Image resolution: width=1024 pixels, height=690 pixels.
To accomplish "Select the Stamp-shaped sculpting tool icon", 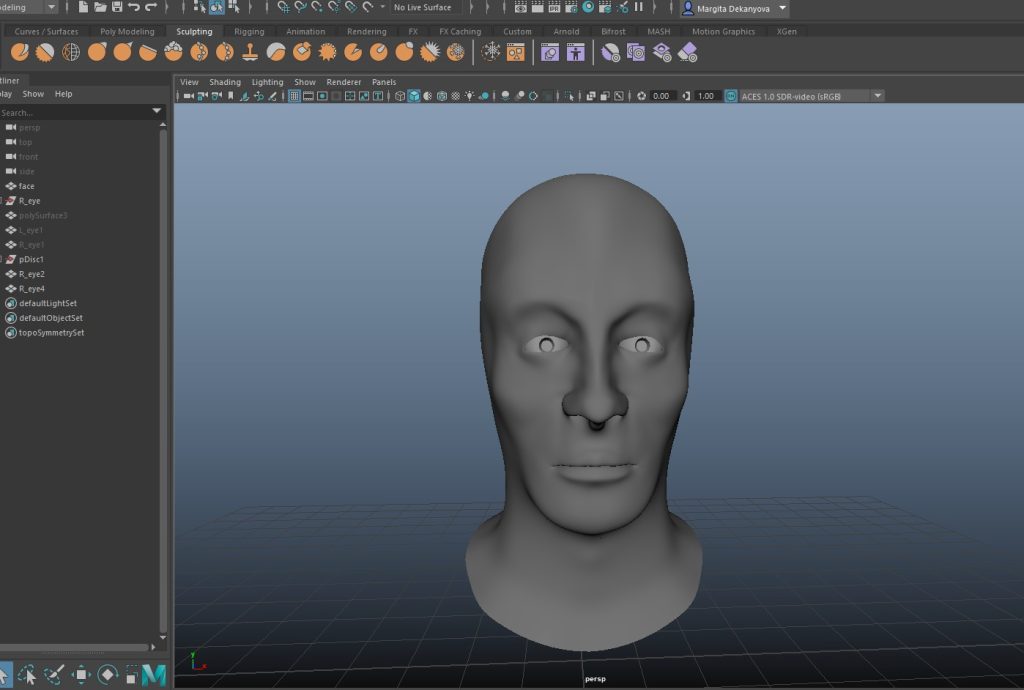I will [x=251, y=52].
